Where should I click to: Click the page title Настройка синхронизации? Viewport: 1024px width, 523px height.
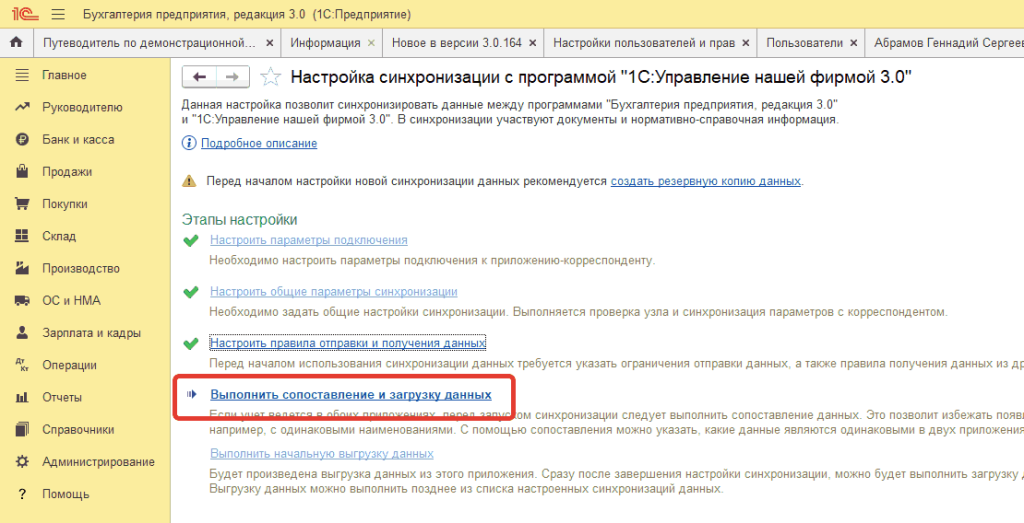tap(601, 77)
